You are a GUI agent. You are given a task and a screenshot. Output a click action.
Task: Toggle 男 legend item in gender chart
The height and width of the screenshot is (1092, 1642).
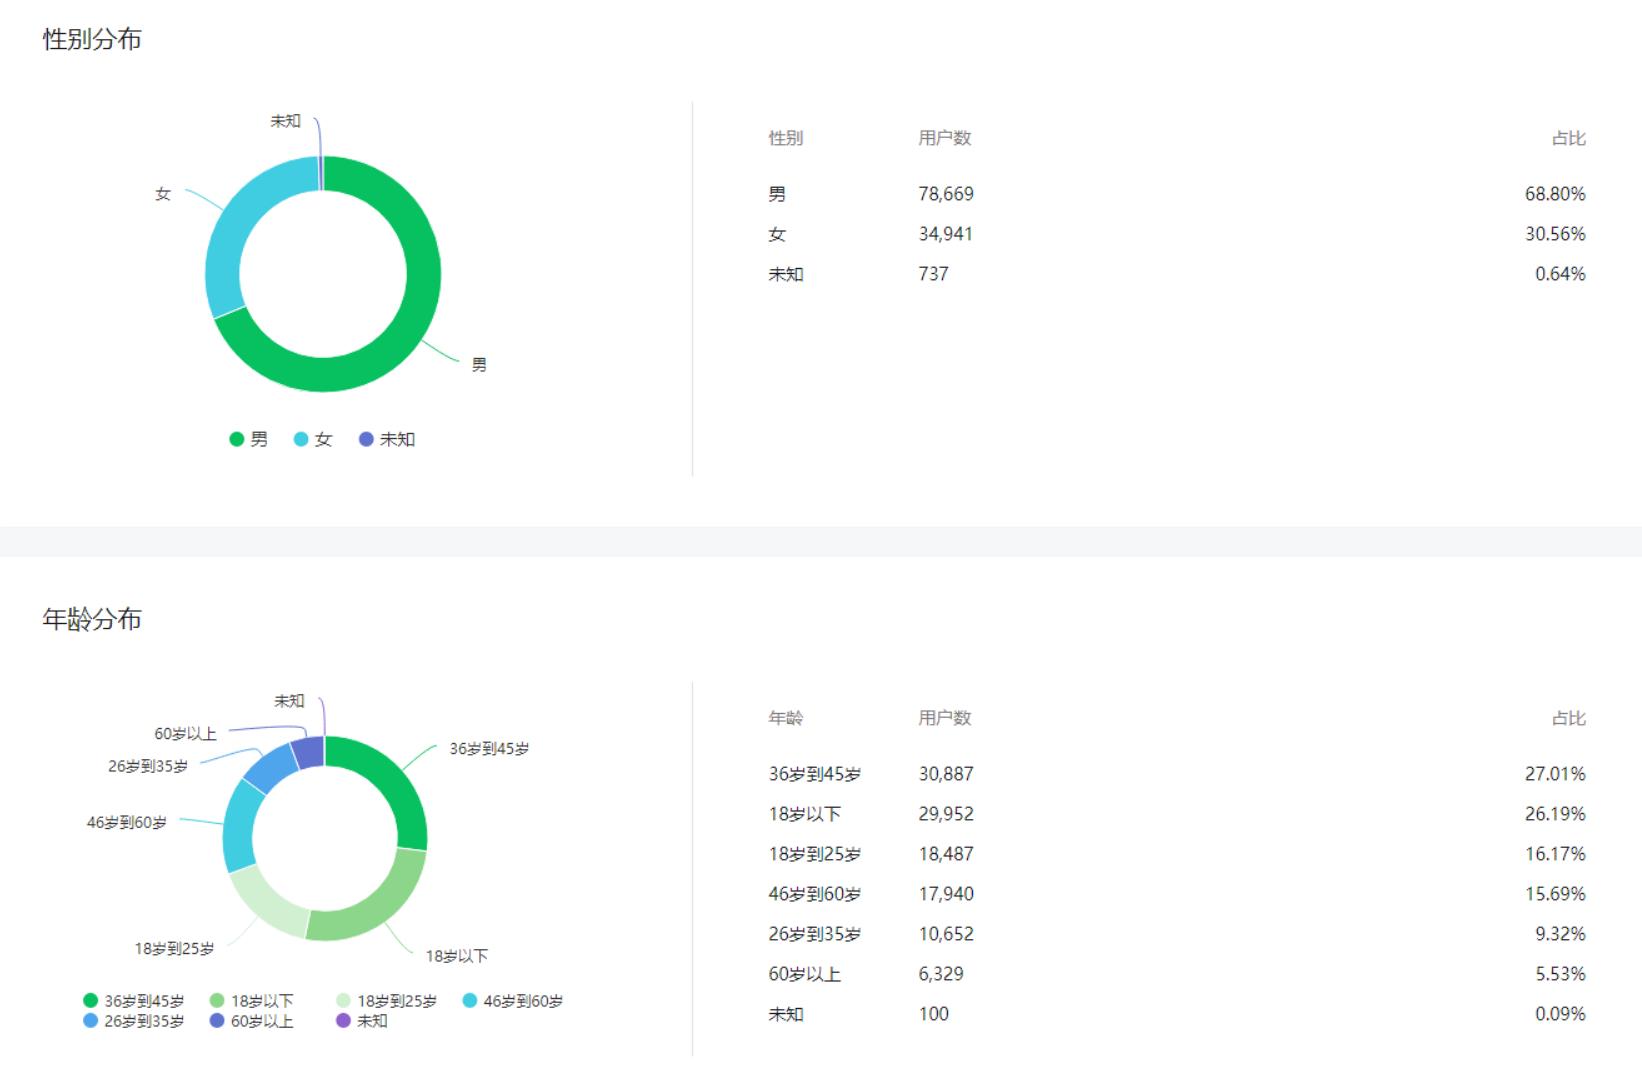[x=249, y=439]
